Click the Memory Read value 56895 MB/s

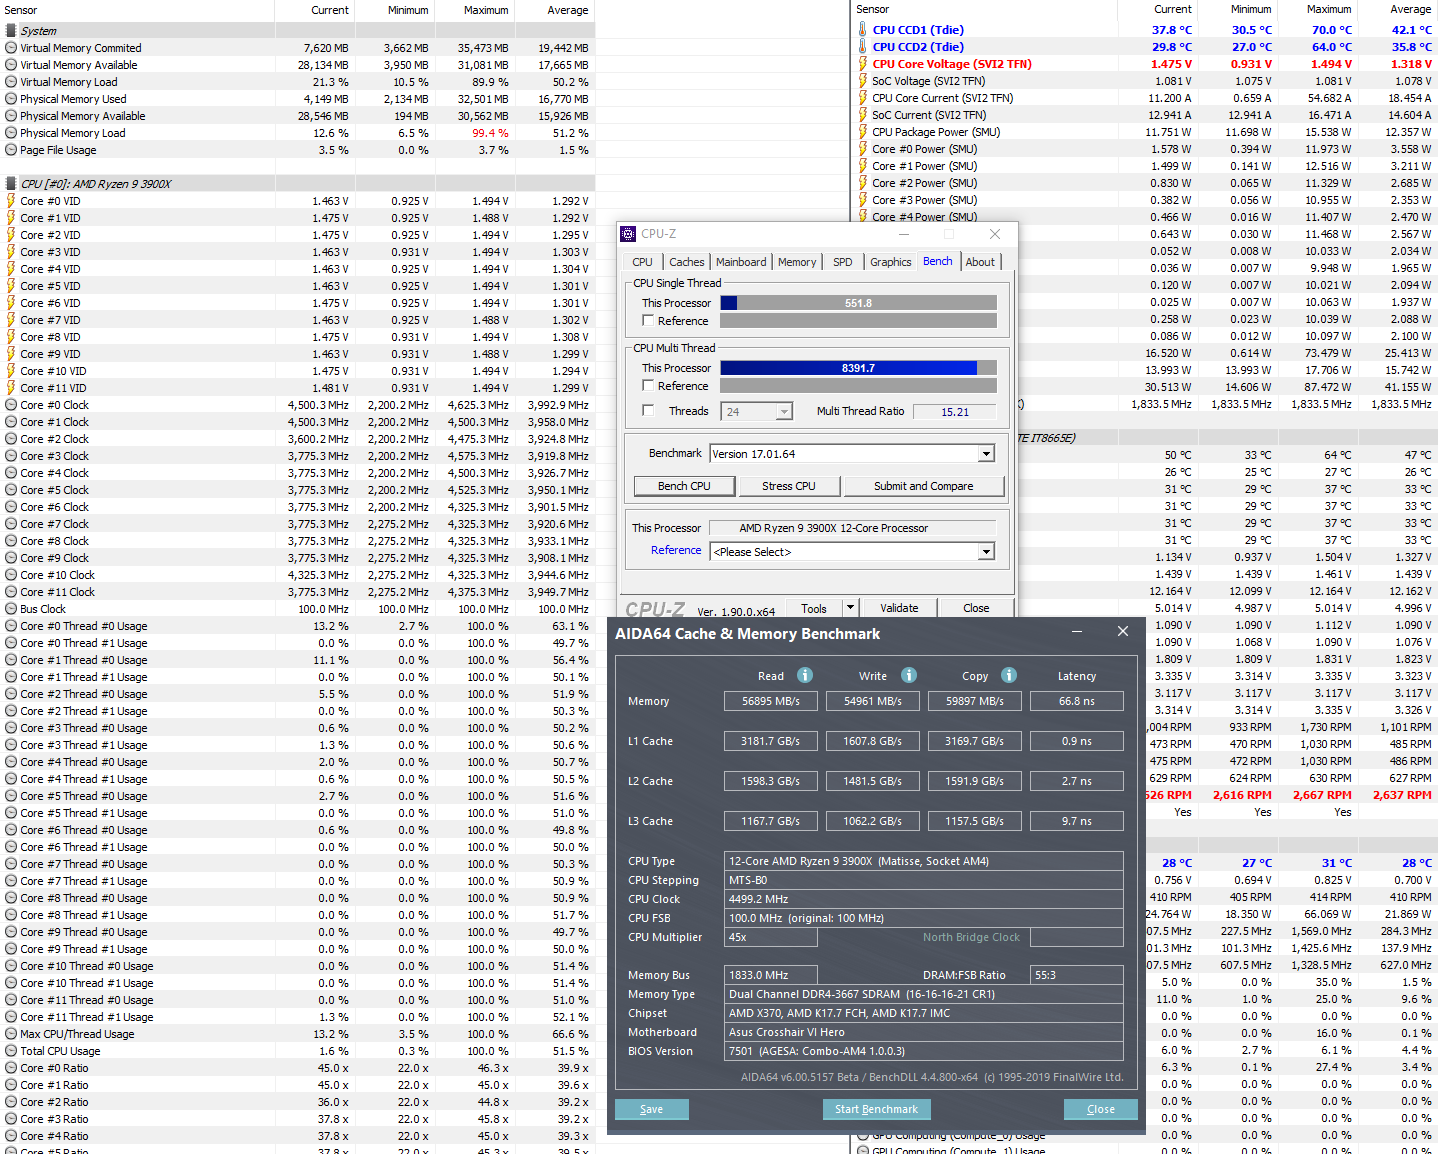point(771,701)
